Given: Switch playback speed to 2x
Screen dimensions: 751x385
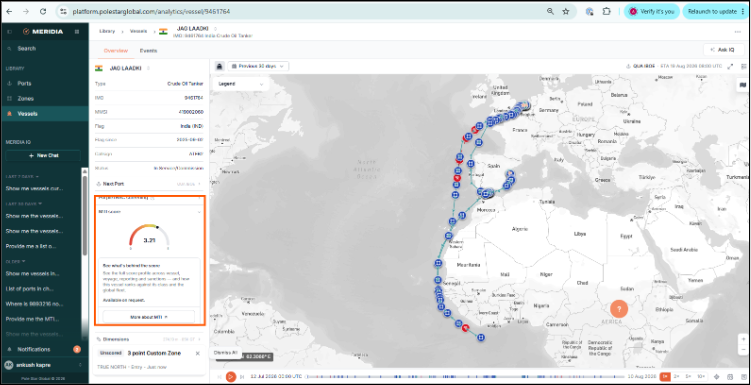Looking at the screenshot, I should click(677, 377).
